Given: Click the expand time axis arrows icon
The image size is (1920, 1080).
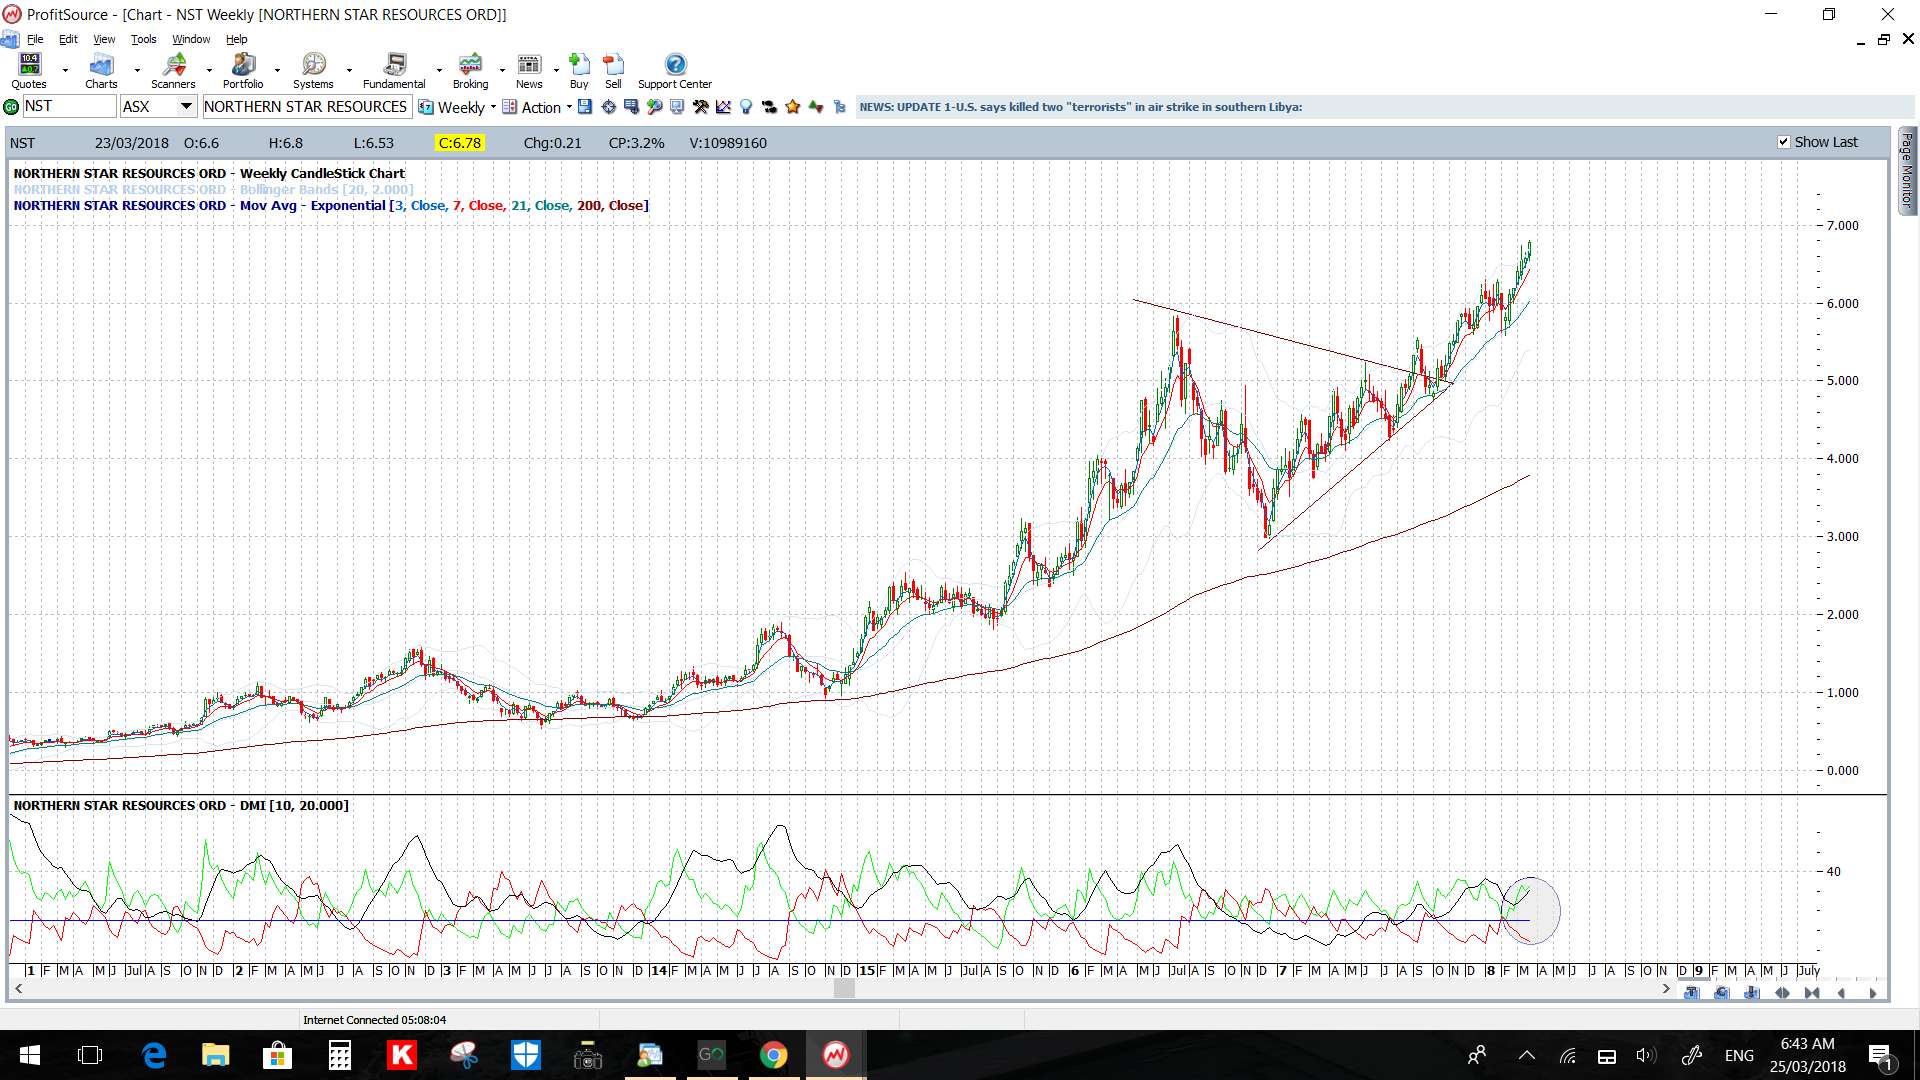Looking at the screenshot, I should (1782, 993).
